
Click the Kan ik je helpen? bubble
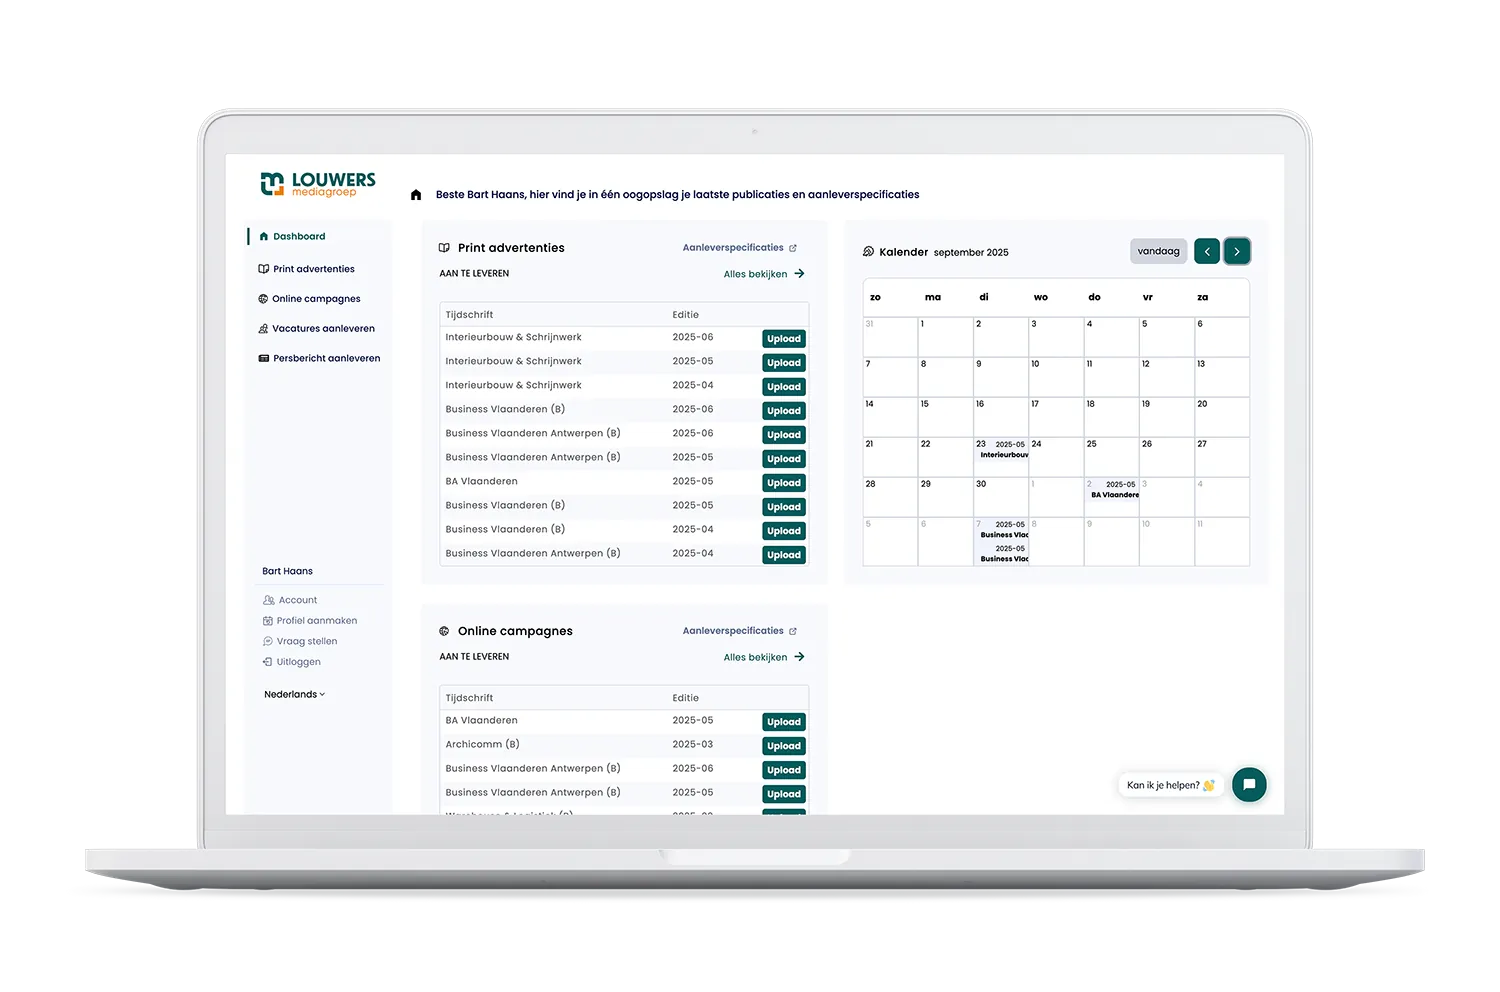point(1170,785)
